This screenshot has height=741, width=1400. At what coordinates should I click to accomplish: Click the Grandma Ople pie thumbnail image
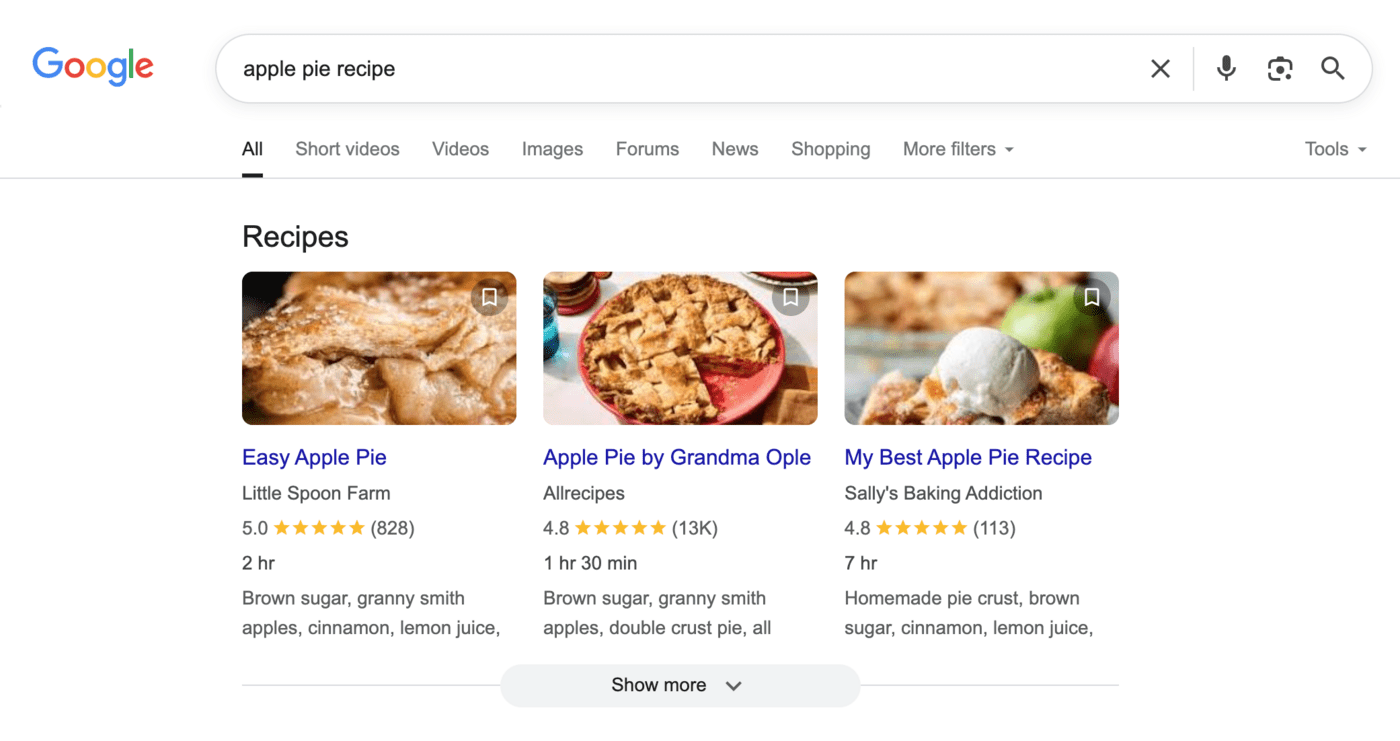click(x=680, y=348)
